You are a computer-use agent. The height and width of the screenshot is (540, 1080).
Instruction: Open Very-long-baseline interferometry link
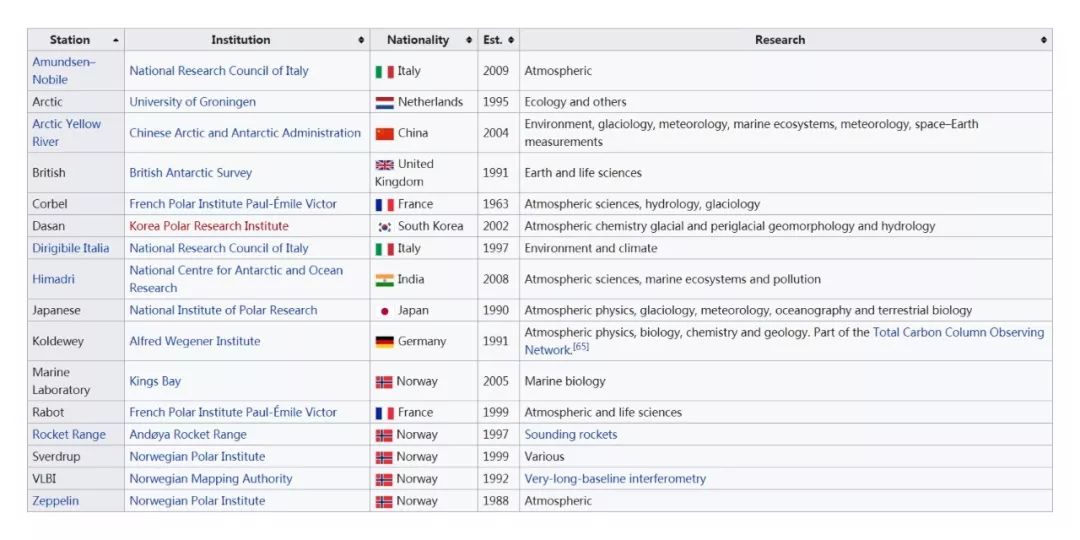tap(615, 479)
